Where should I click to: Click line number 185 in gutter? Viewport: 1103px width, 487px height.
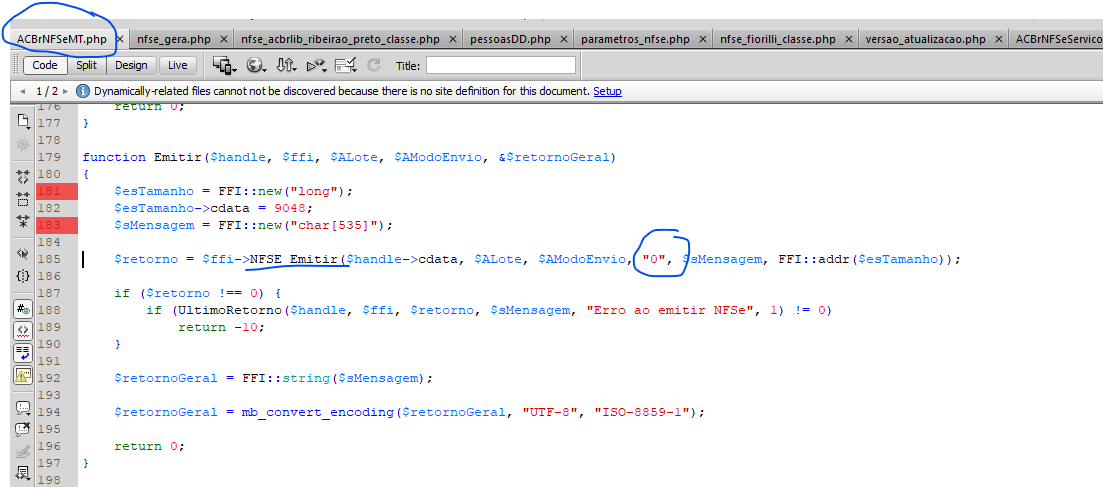click(49, 259)
